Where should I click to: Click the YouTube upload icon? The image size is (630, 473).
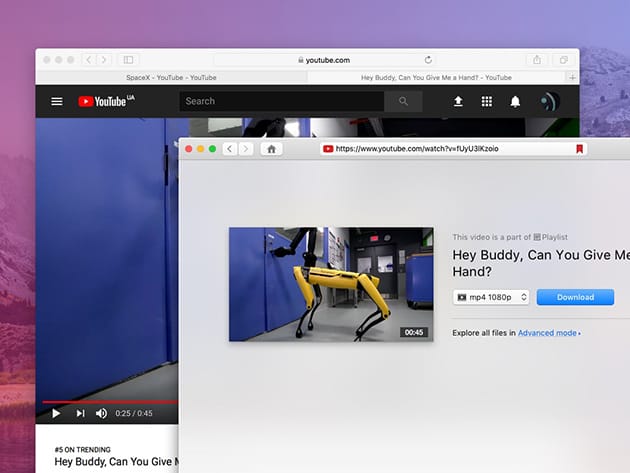tap(458, 101)
